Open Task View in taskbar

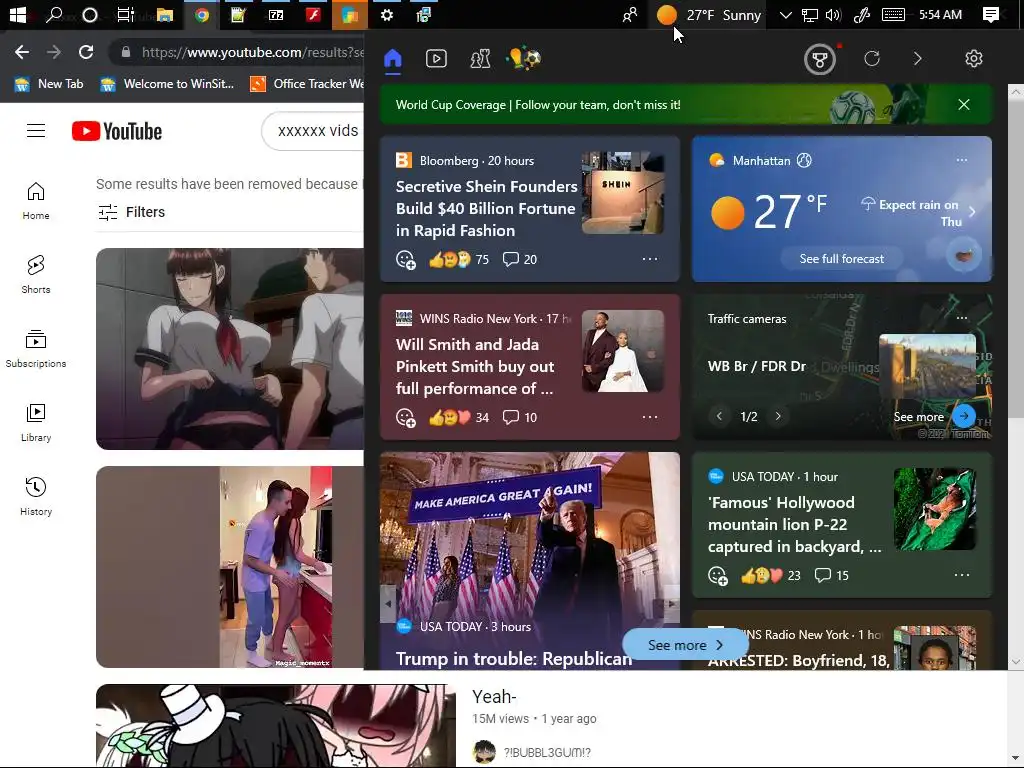[x=125, y=14]
